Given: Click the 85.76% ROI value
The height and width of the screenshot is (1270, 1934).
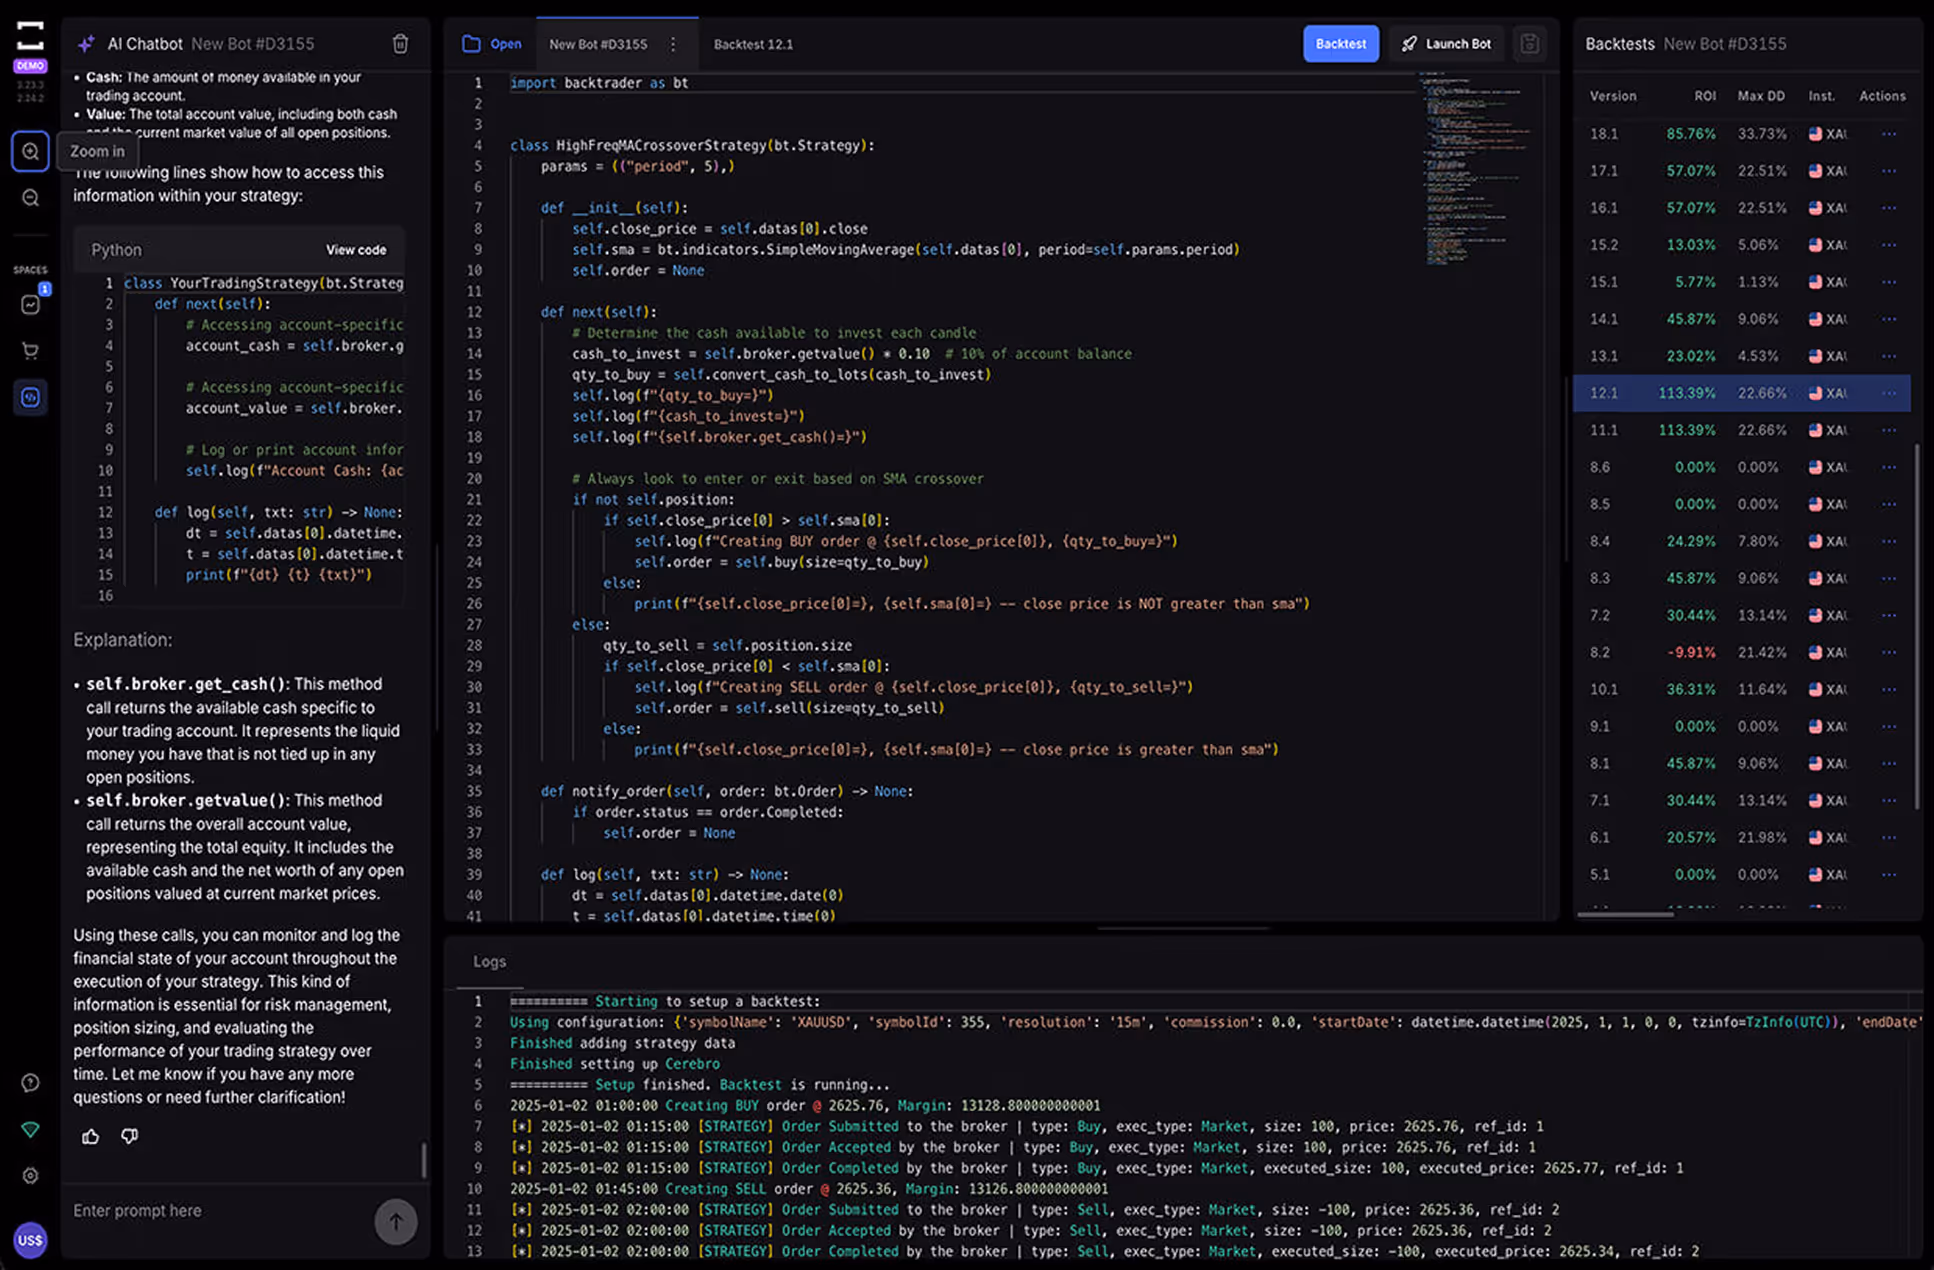Looking at the screenshot, I should click(1690, 134).
